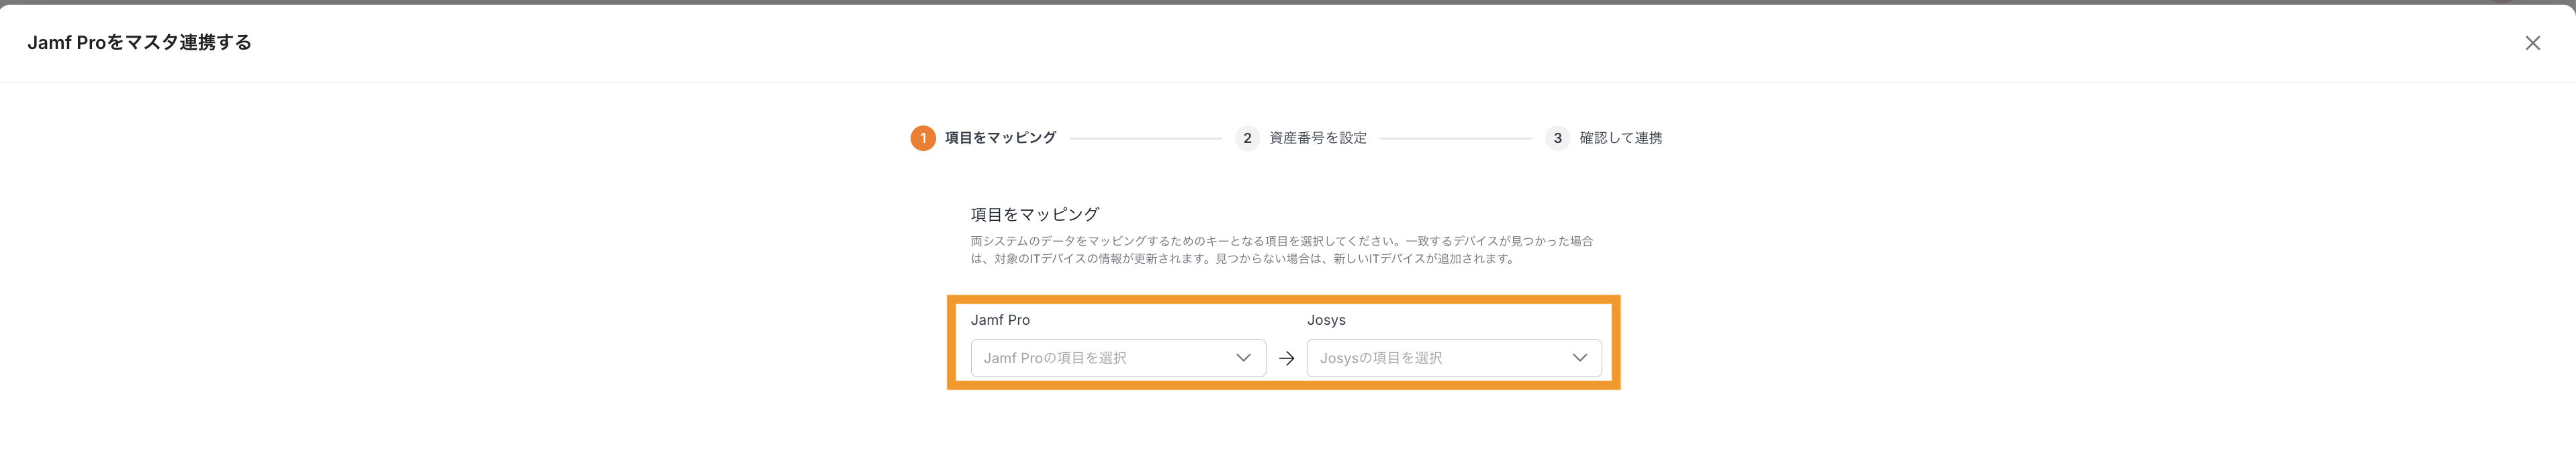Close the Jamf Pro integration dialog
Viewport: 2576px width, 455px height.
point(2532,43)
